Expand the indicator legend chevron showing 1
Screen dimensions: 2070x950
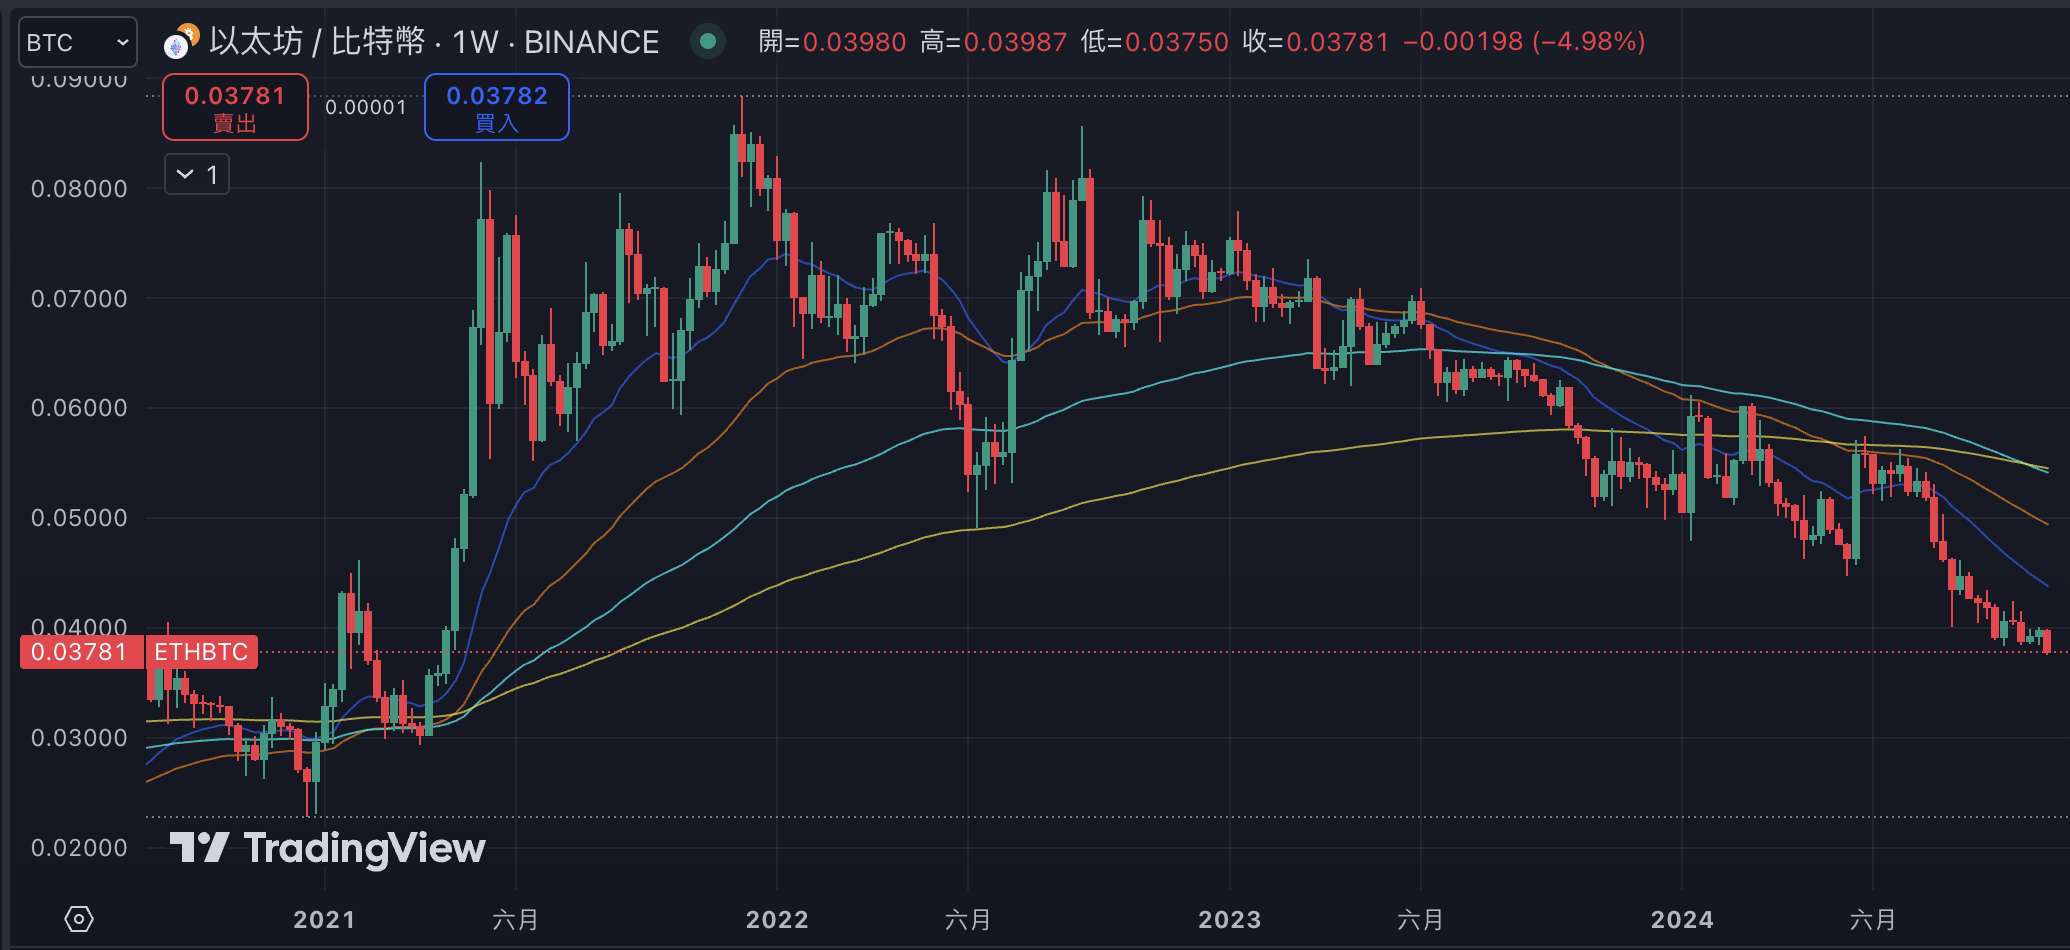(197, 174)
